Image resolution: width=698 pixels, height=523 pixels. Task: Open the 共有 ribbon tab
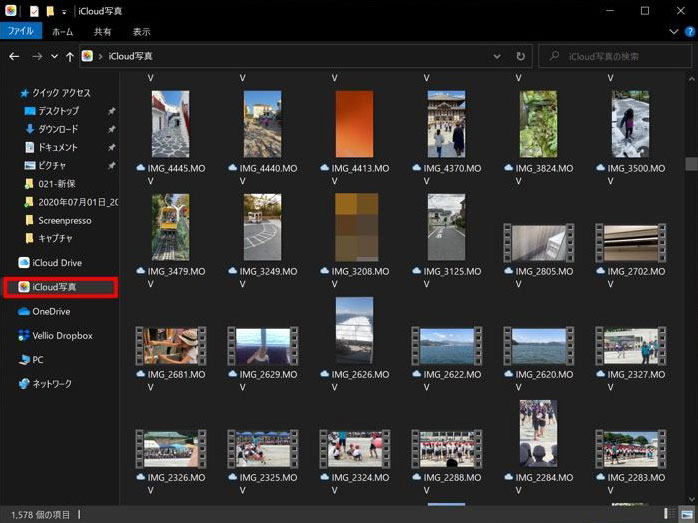103,32
